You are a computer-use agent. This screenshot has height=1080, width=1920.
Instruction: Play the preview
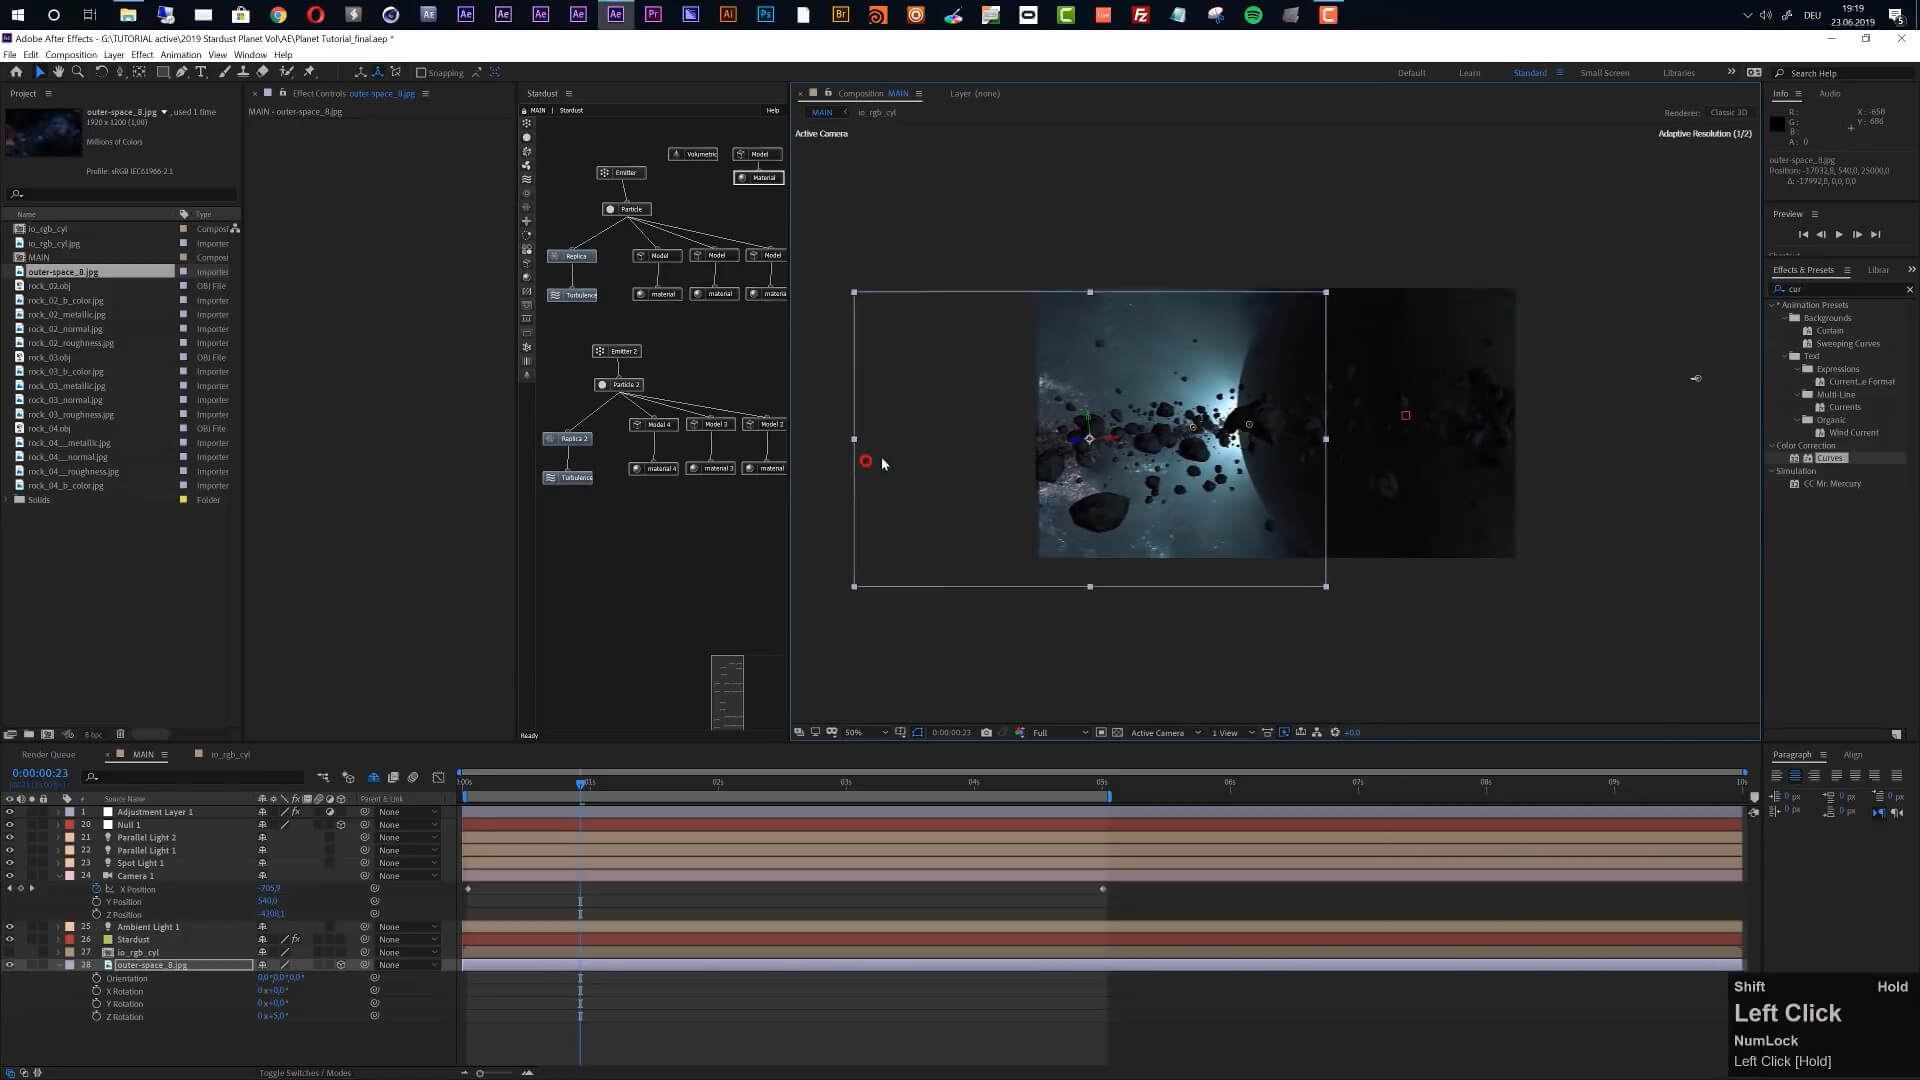(x=1839, y=234)
